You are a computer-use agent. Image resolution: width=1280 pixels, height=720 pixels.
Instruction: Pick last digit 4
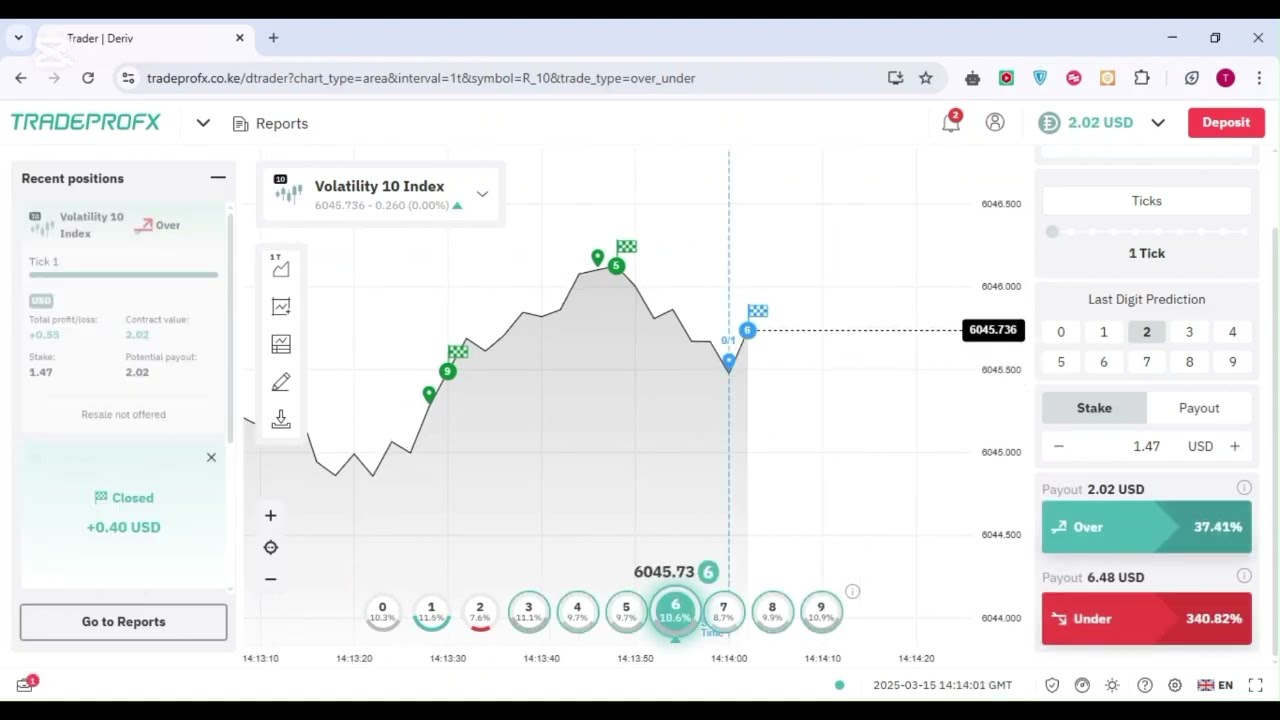(x=1232, y=332)
